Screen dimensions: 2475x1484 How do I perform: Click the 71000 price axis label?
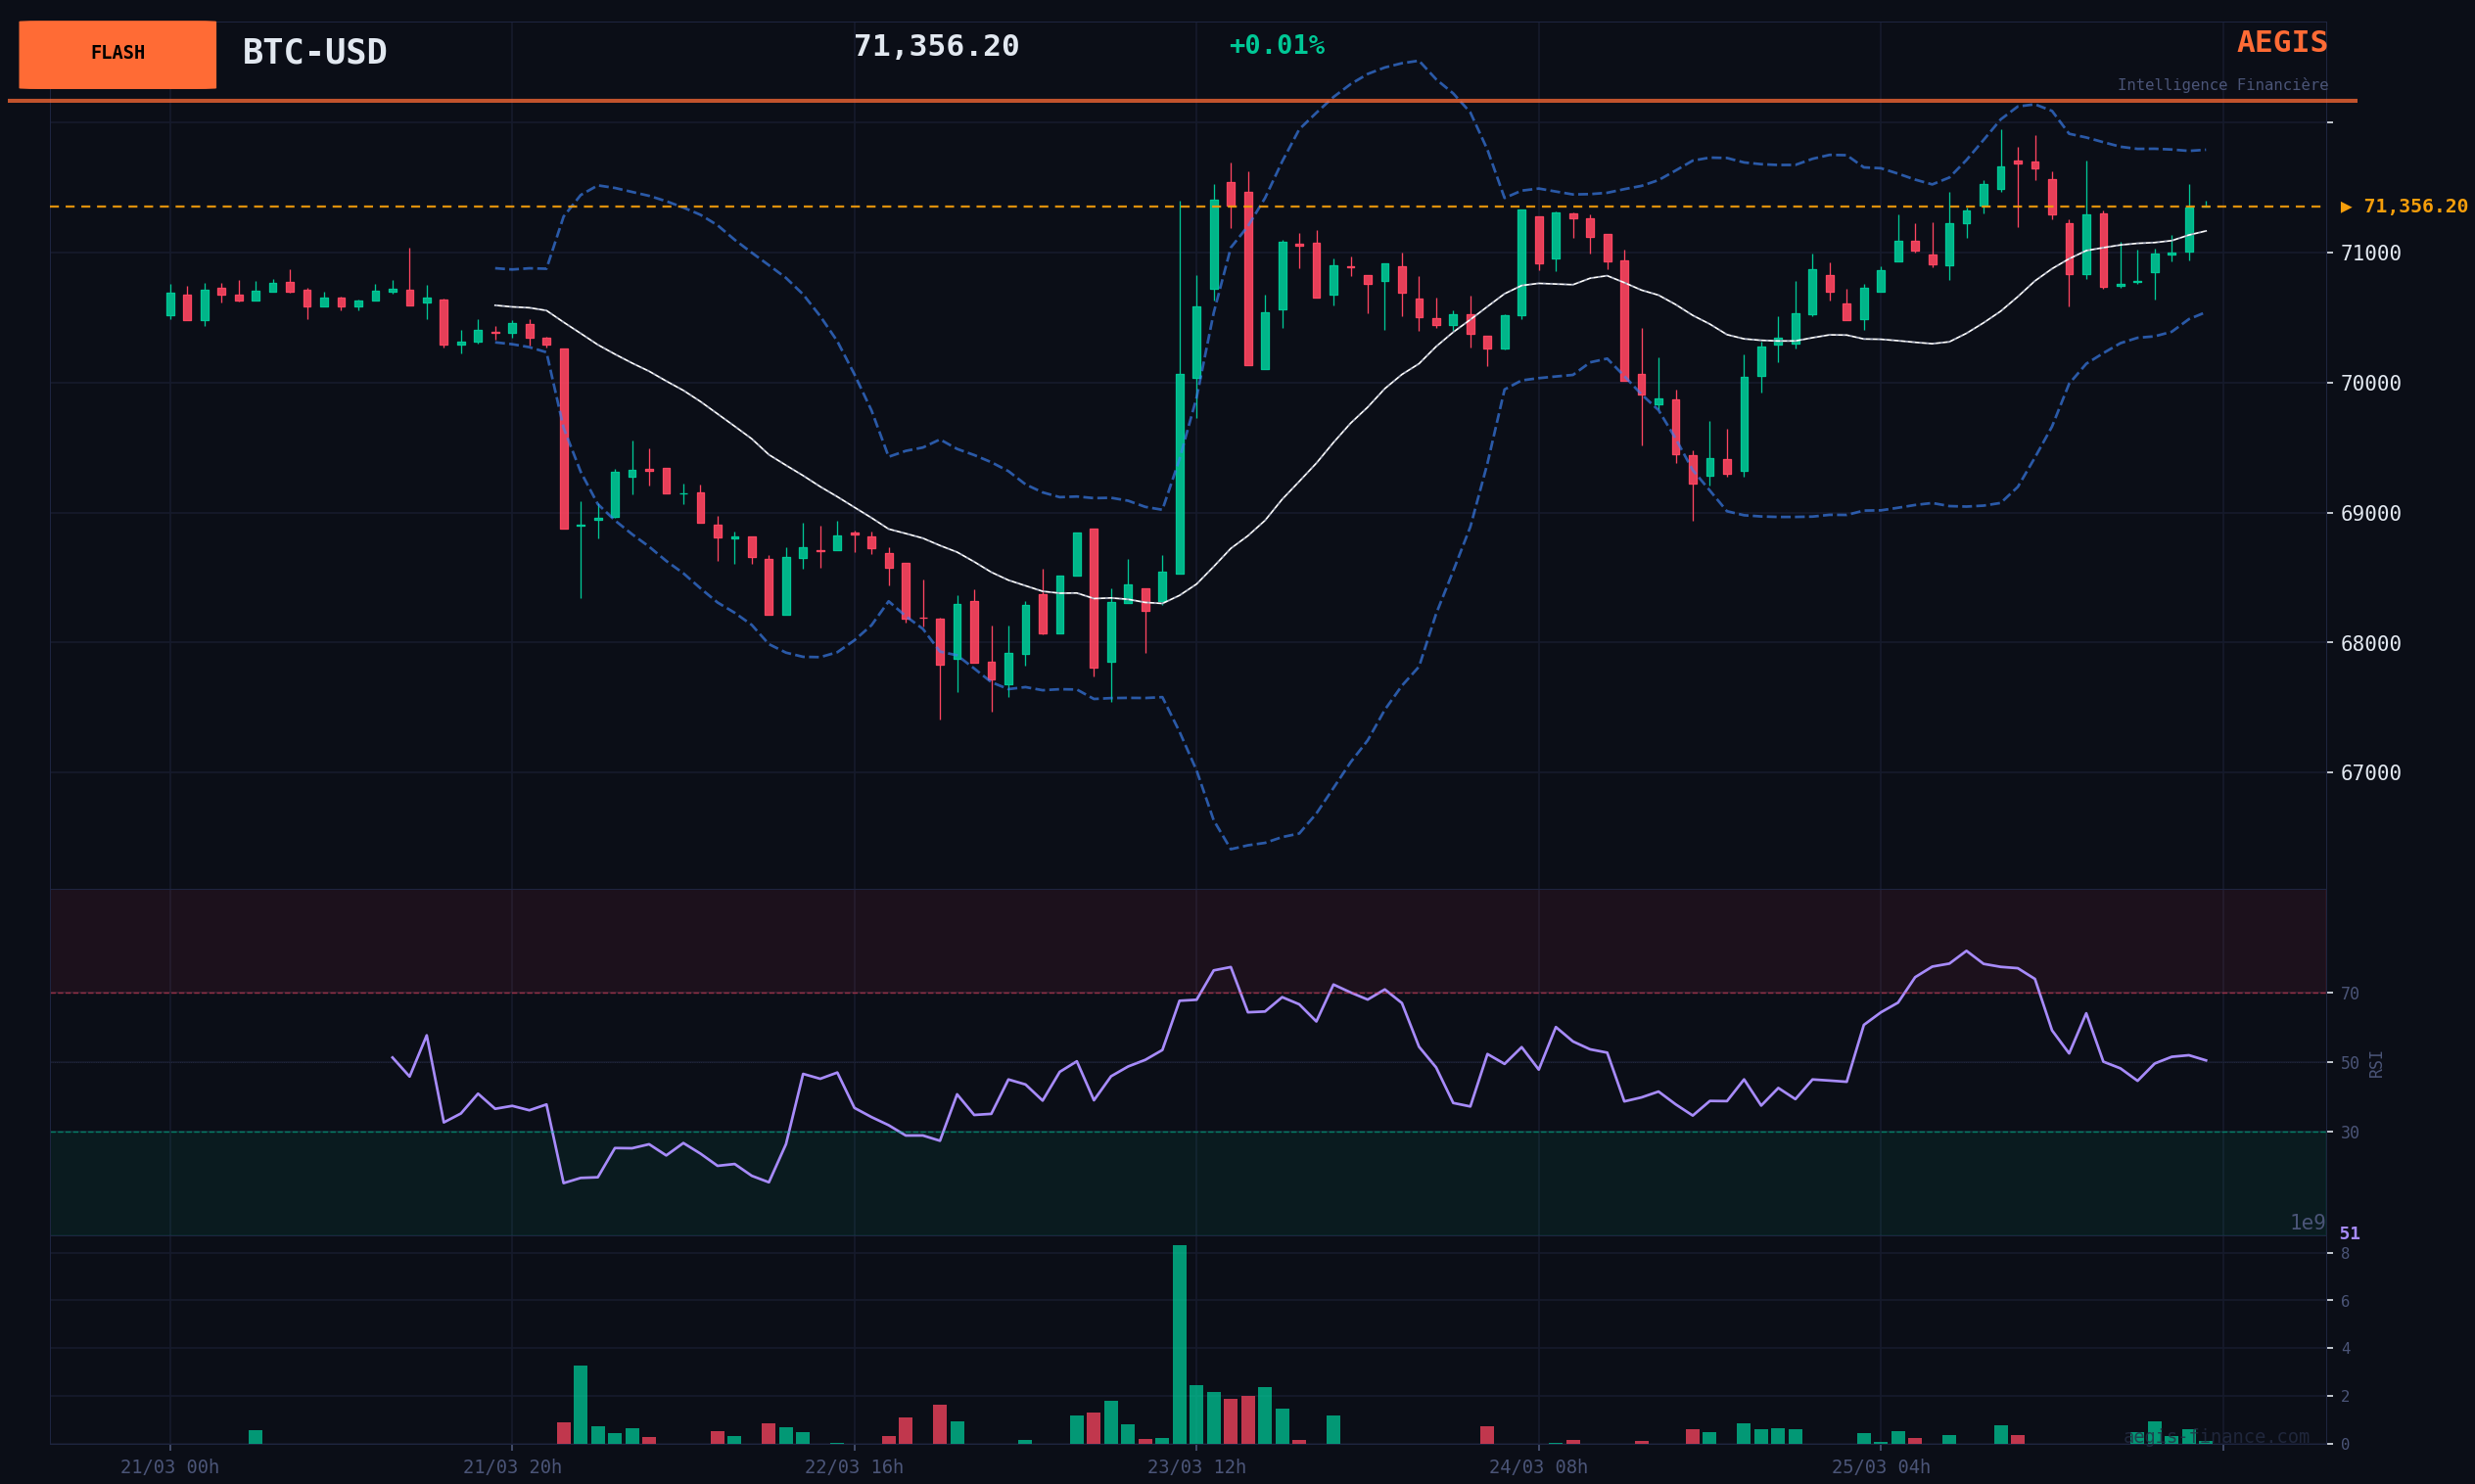coord(2370,253)
